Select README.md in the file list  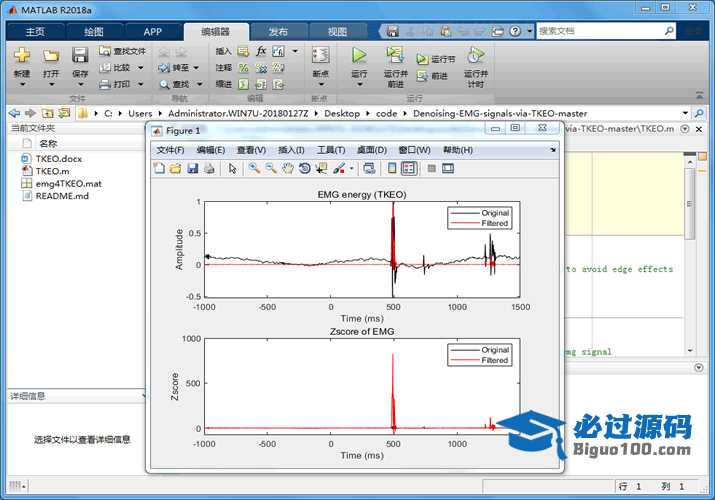[62, 196]
